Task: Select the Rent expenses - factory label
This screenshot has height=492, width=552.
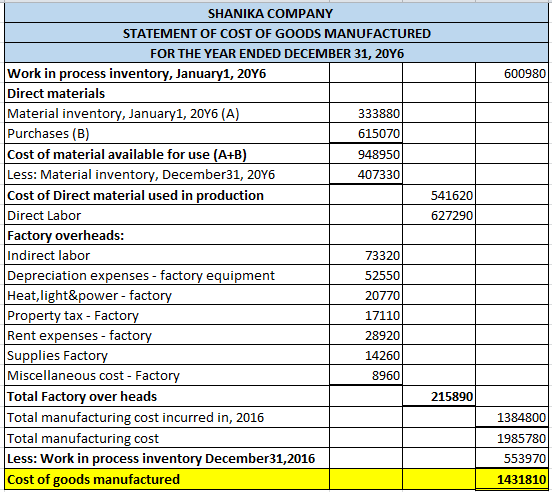Action: click(79, 336)
